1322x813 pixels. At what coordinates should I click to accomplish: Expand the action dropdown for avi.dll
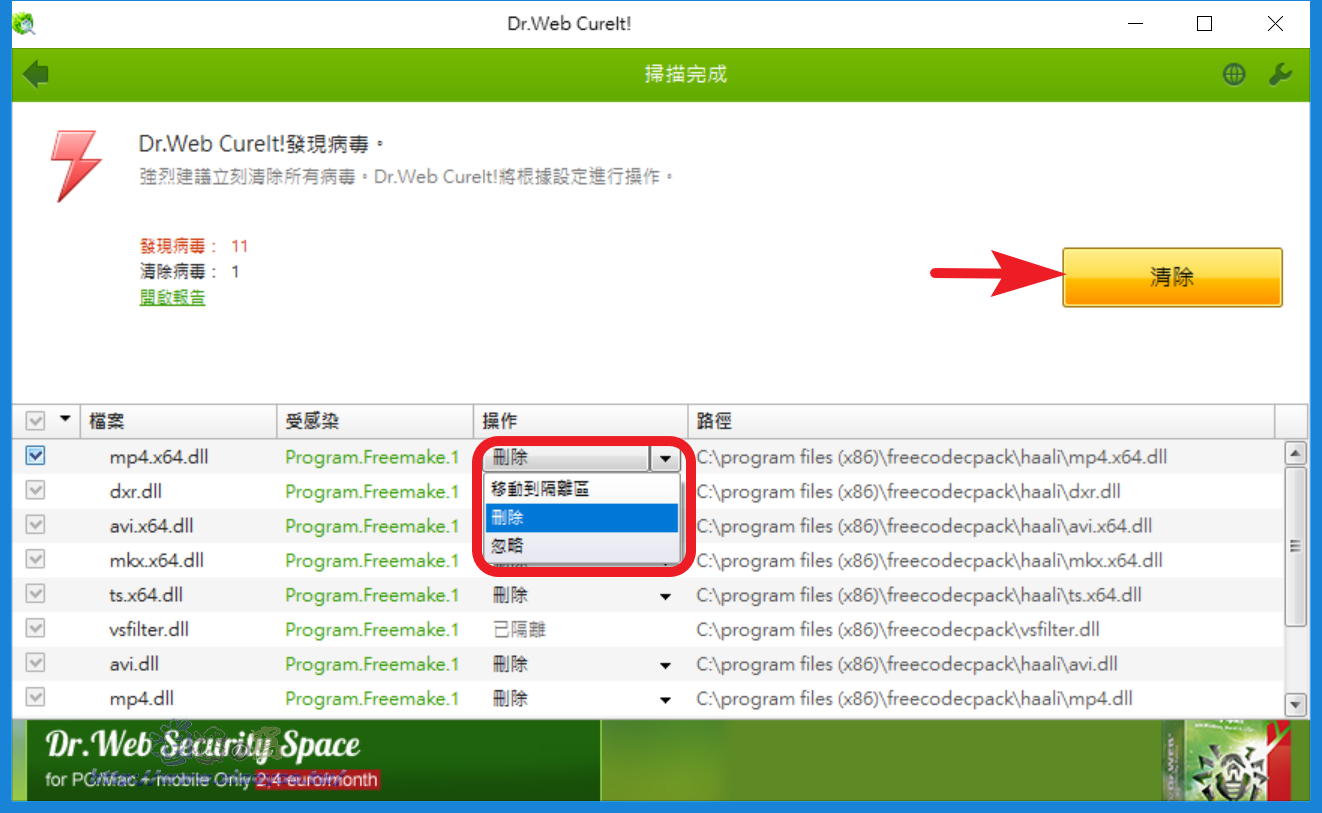[665, 666]
